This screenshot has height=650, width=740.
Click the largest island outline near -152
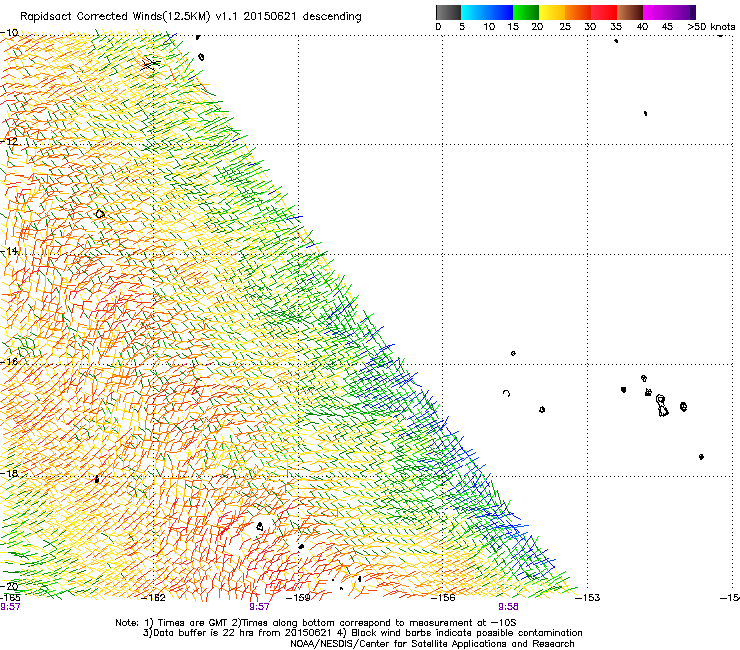[x=662, y=406]
